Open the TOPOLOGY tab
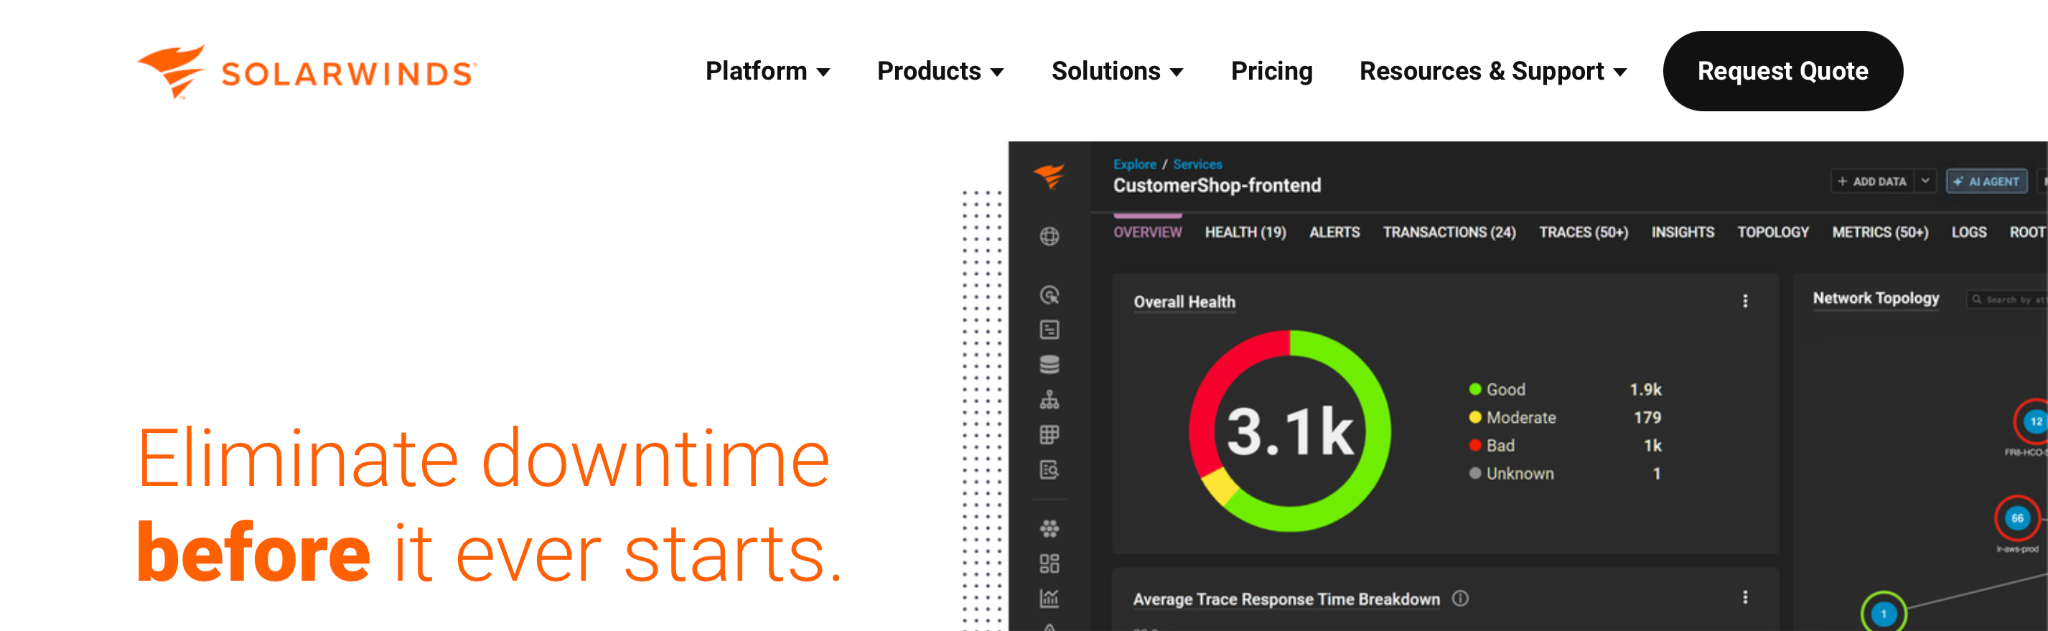Image resolution: width=2048 pixels, height=631 pixels. [1773, 232]
